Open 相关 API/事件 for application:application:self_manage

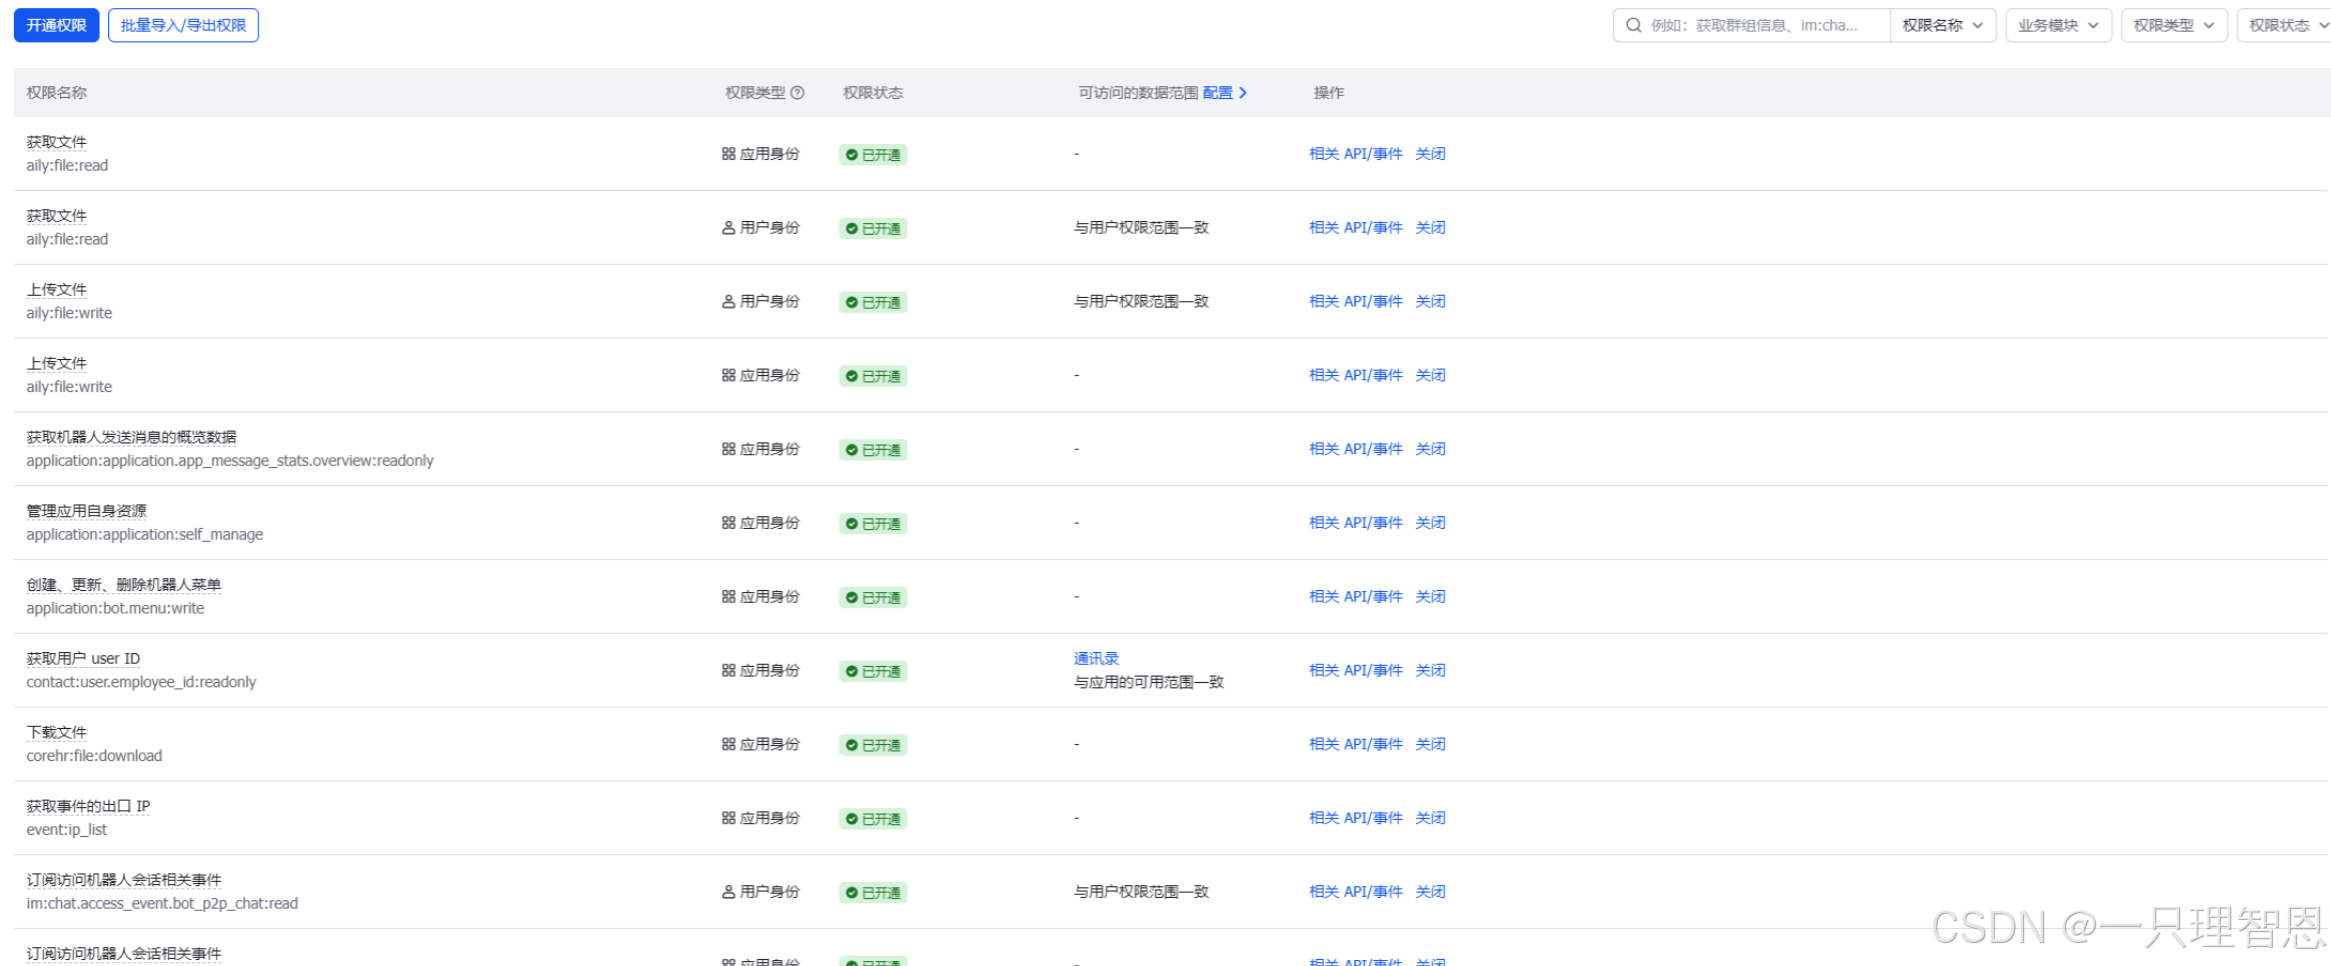click(x=1355, y=523)
